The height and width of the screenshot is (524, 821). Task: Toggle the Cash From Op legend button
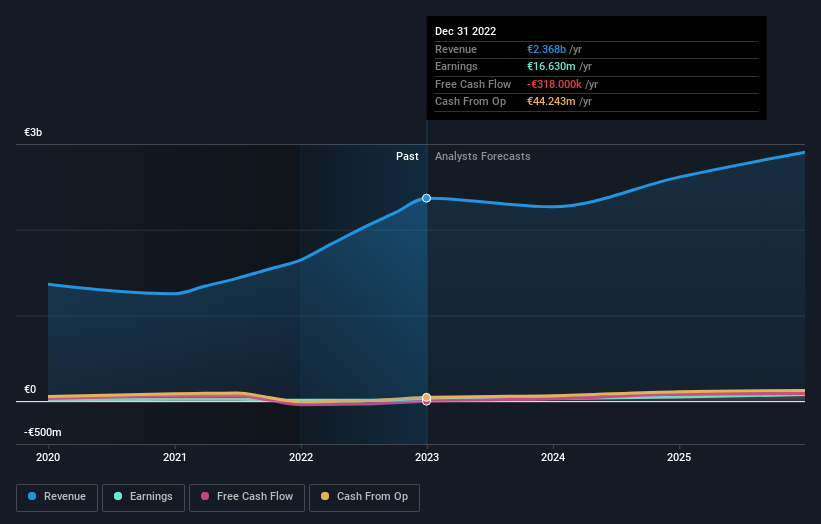pyautogui.click(x=364, y=497)
